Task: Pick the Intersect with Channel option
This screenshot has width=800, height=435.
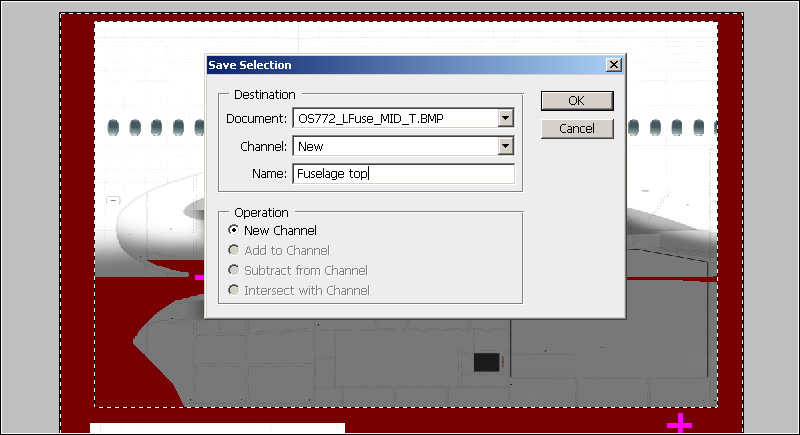Action: (234, 291)
